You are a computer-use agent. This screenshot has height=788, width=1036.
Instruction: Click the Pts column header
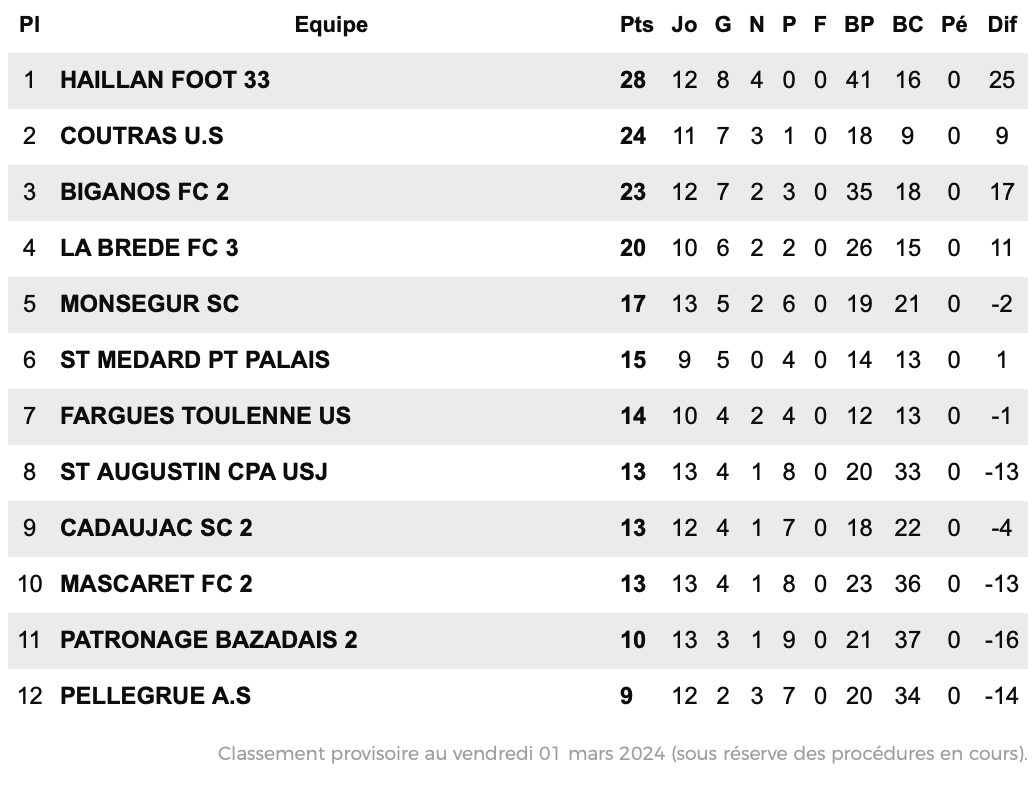[636, 25]
